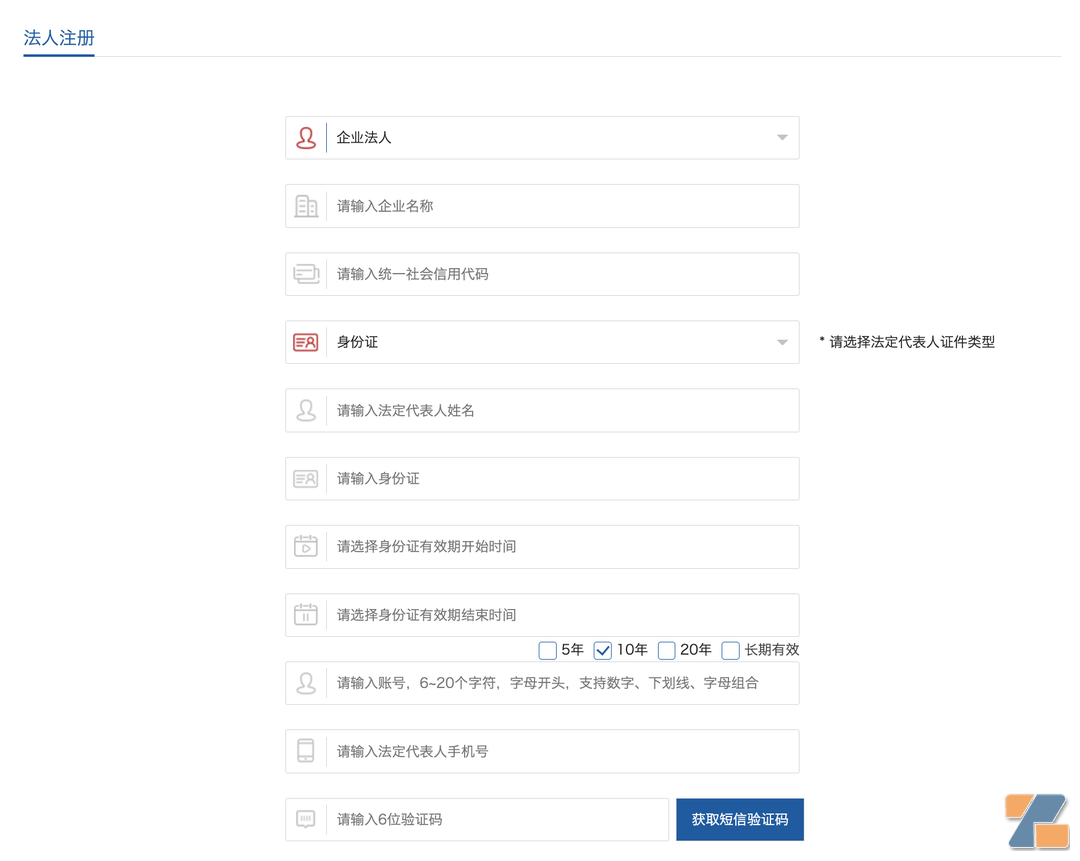
Task: Select the 法人注册 tab
Action: 58,38
